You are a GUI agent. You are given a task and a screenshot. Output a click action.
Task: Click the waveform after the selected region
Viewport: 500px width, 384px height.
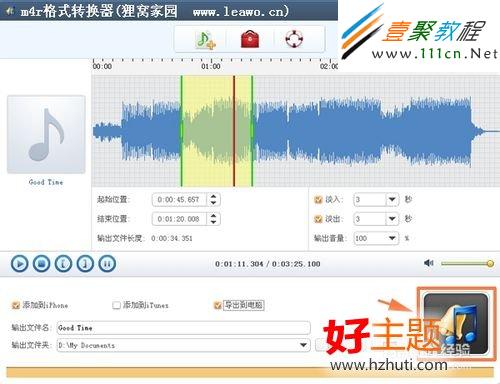[363, 132]
